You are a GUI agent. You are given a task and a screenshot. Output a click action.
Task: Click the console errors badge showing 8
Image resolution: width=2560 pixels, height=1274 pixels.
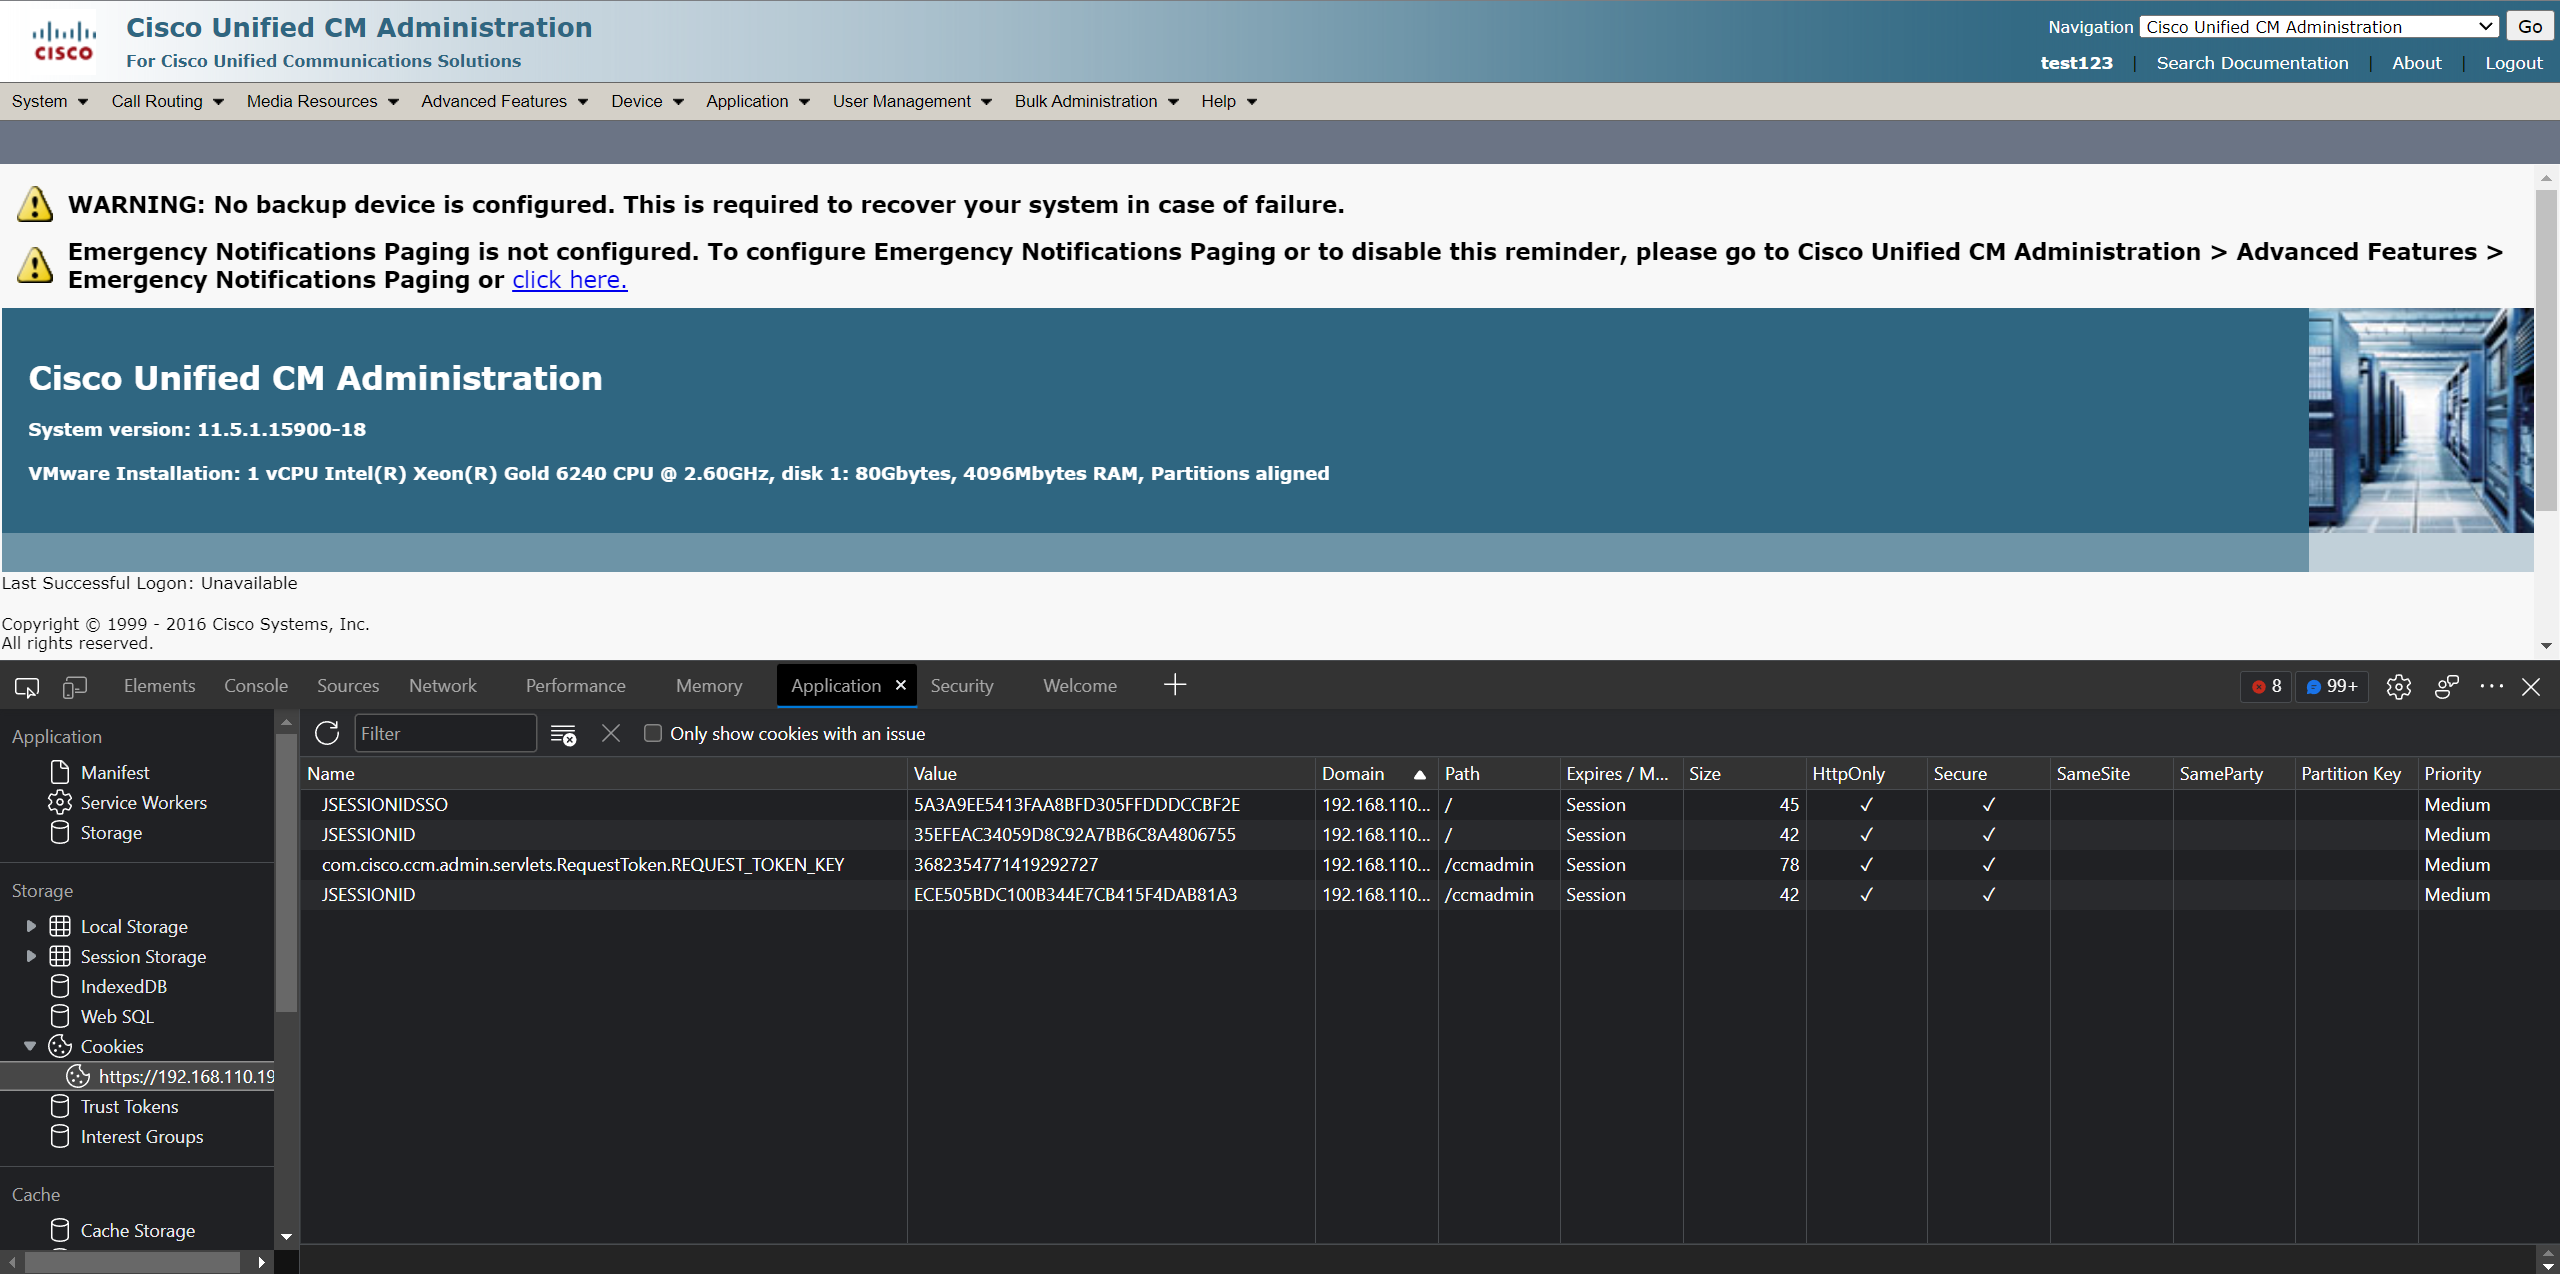(x=2266, y=686)
